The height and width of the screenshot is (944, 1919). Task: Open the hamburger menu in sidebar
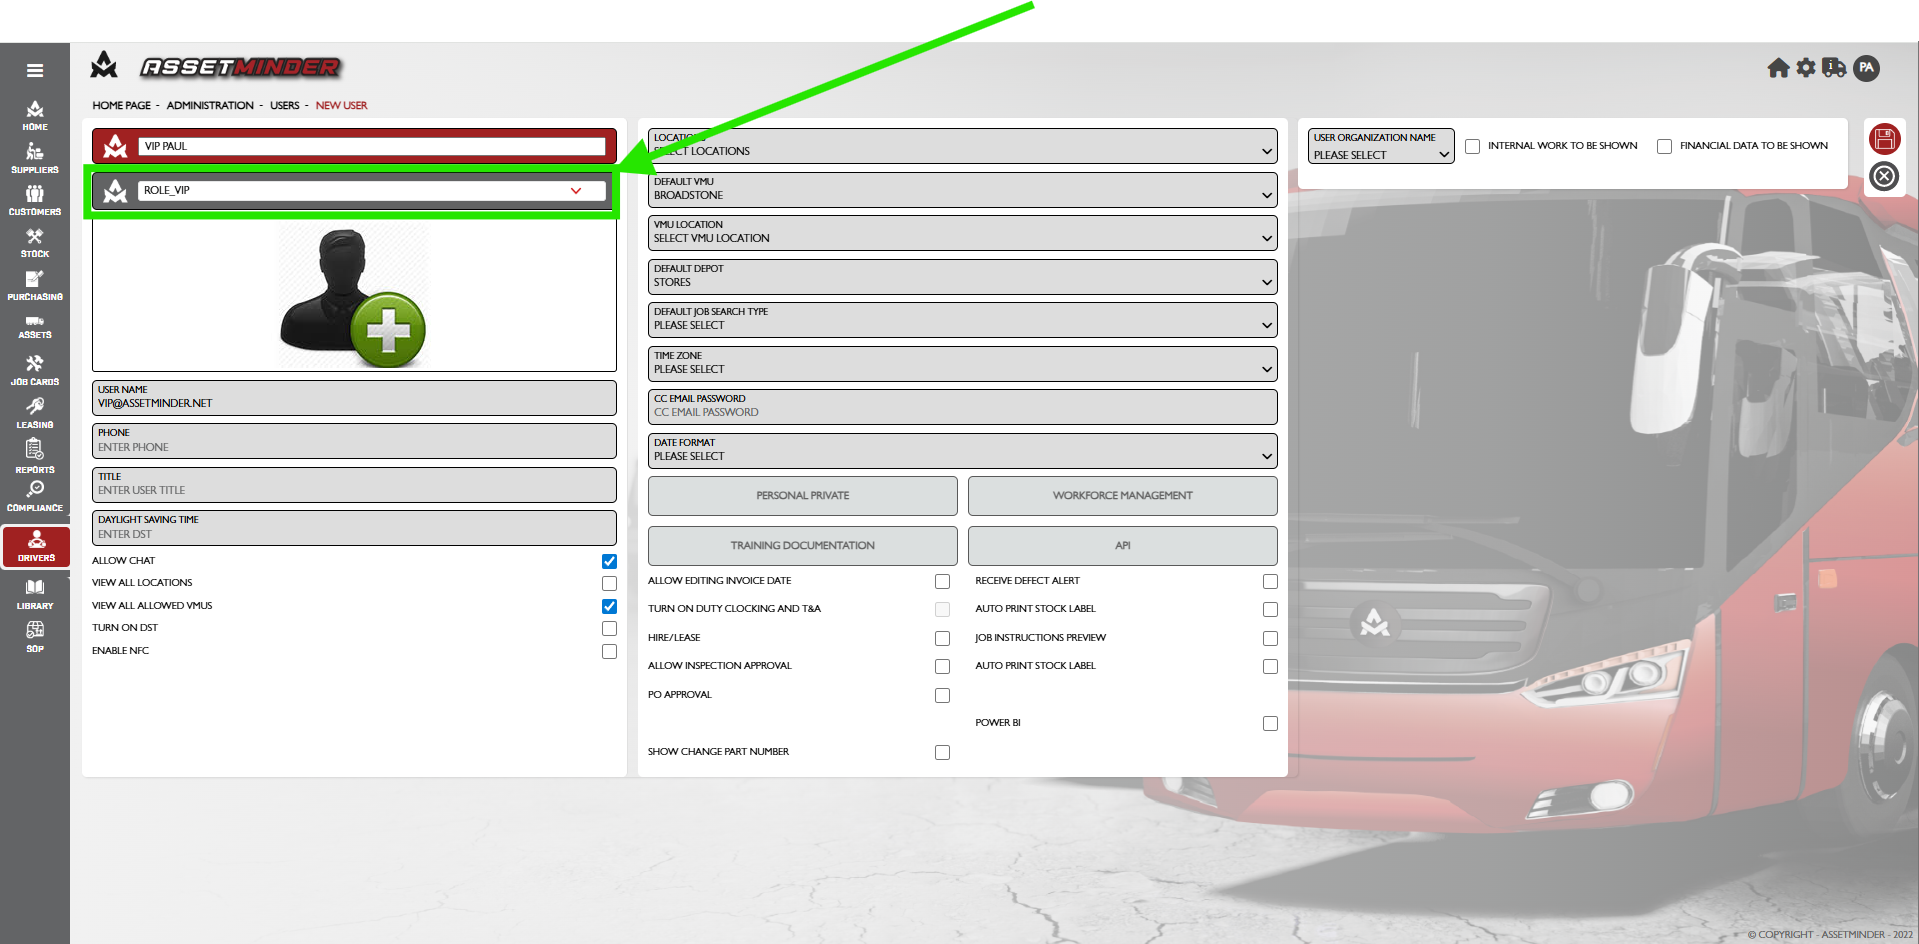point(35,71)
